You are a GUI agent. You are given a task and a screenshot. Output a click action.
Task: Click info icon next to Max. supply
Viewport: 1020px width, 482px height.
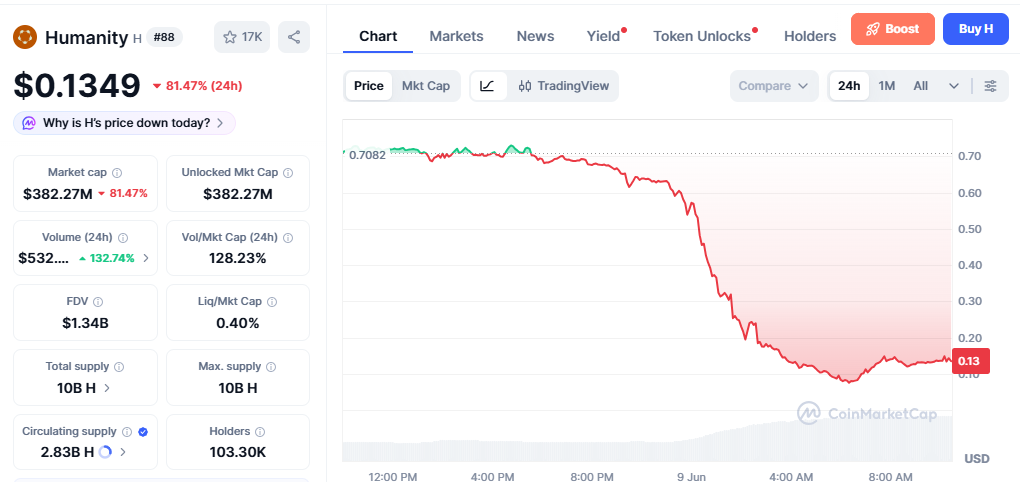click(272, 367)
